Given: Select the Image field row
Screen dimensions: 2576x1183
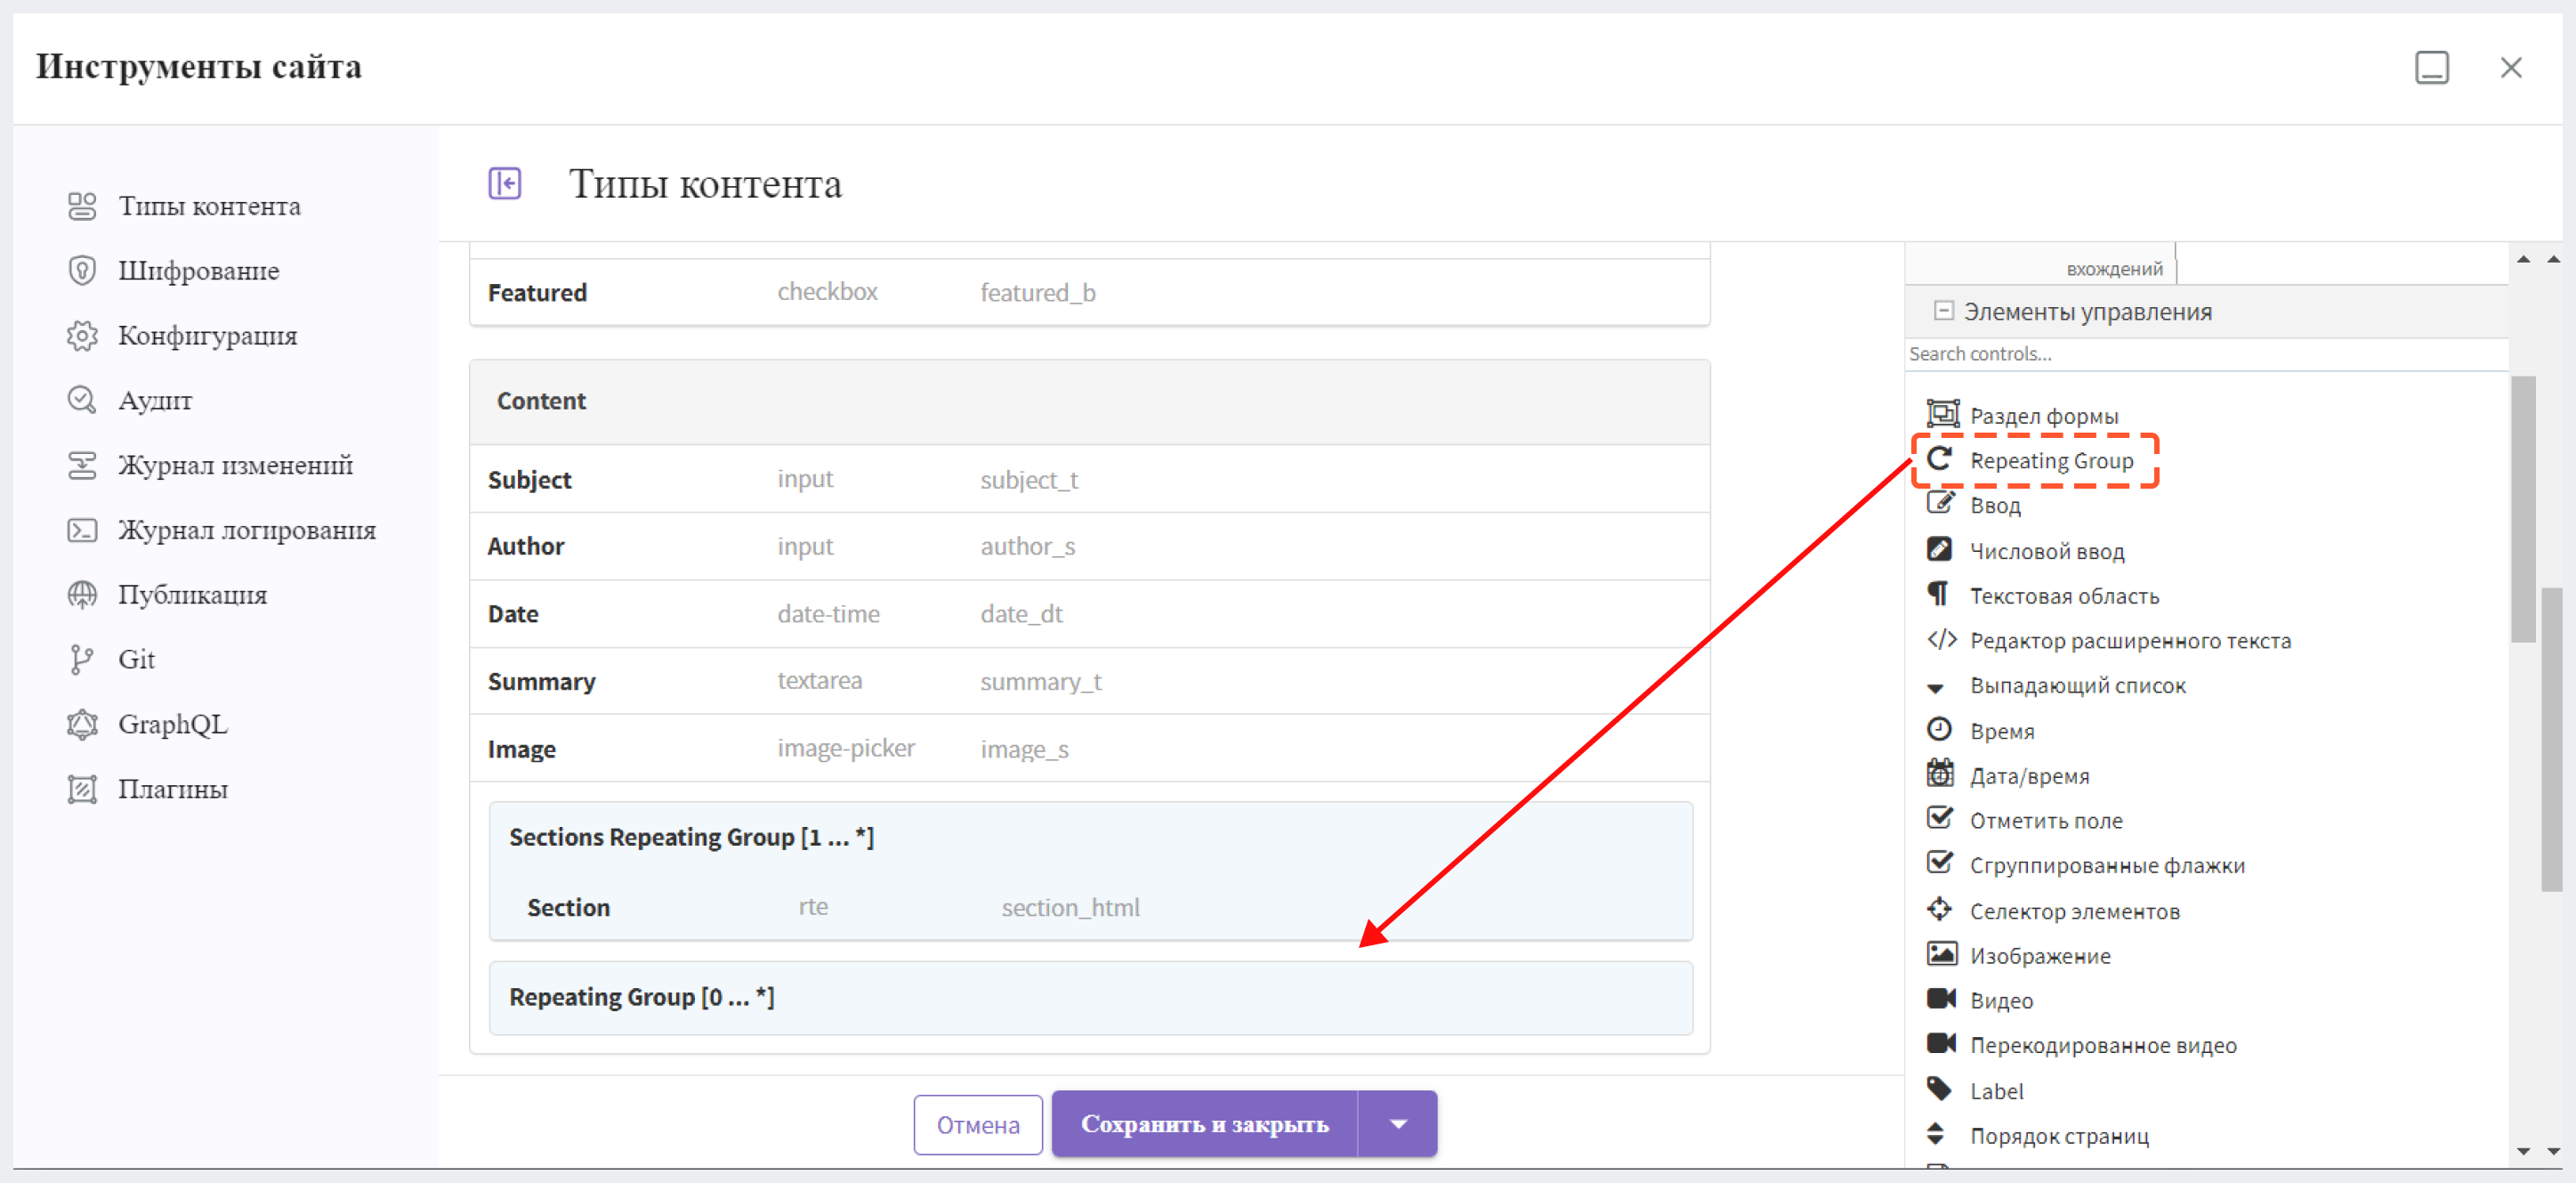Looking at the screenshot, I should tap(1089, 749).
